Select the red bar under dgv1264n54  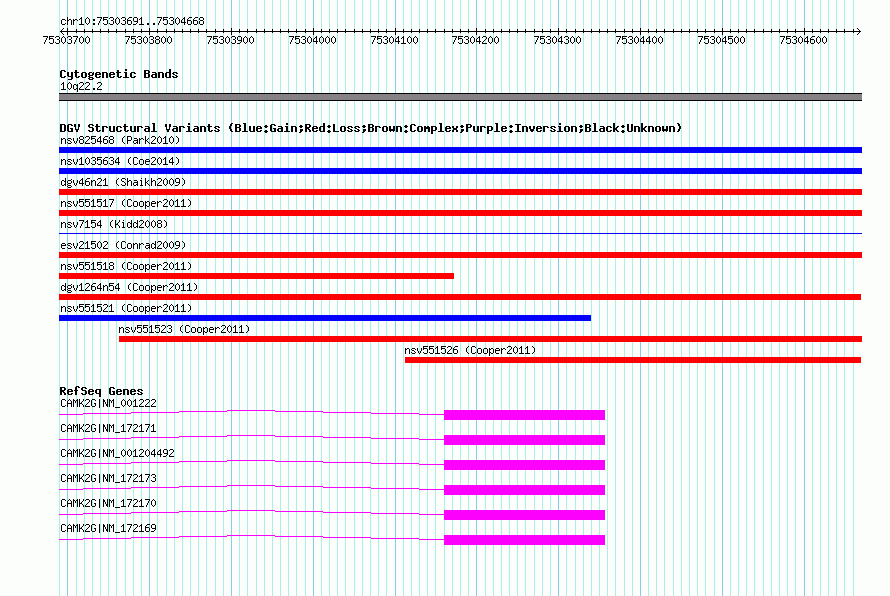pos(460,297)
